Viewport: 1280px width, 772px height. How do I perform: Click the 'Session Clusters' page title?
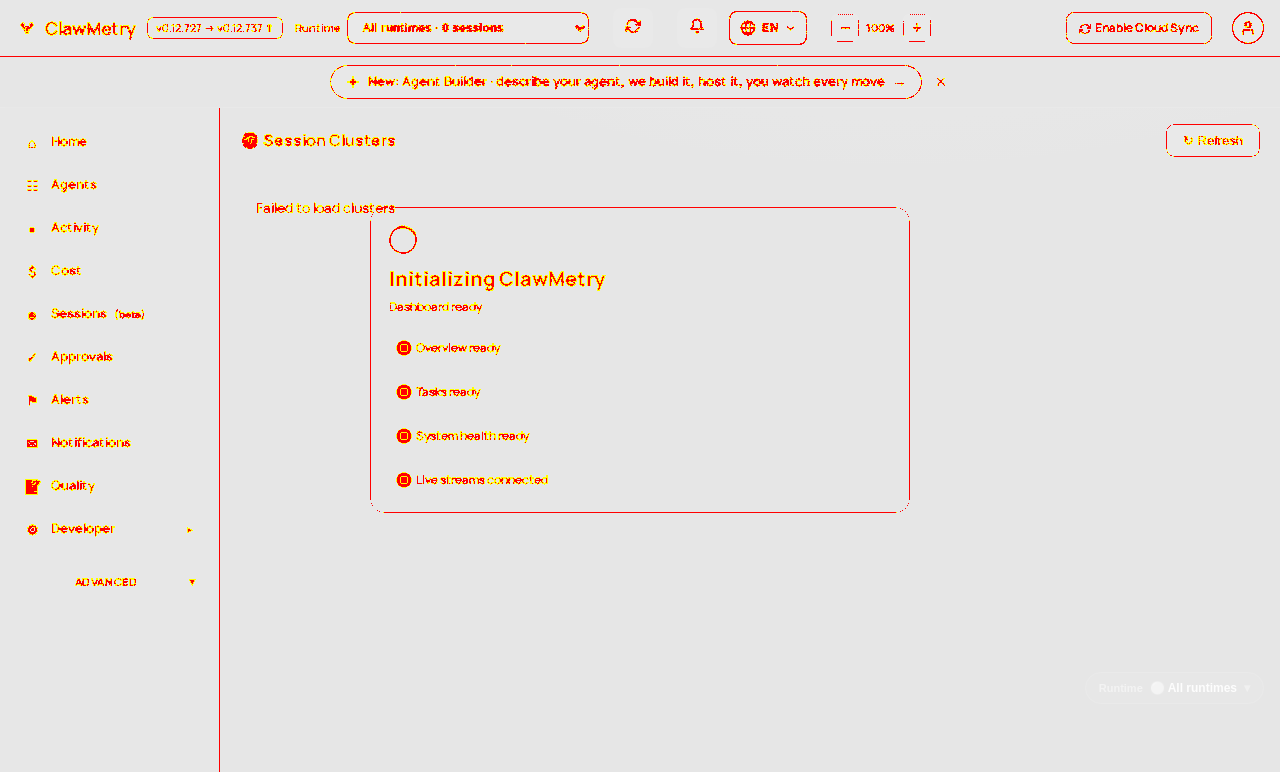tap(330, 141)
